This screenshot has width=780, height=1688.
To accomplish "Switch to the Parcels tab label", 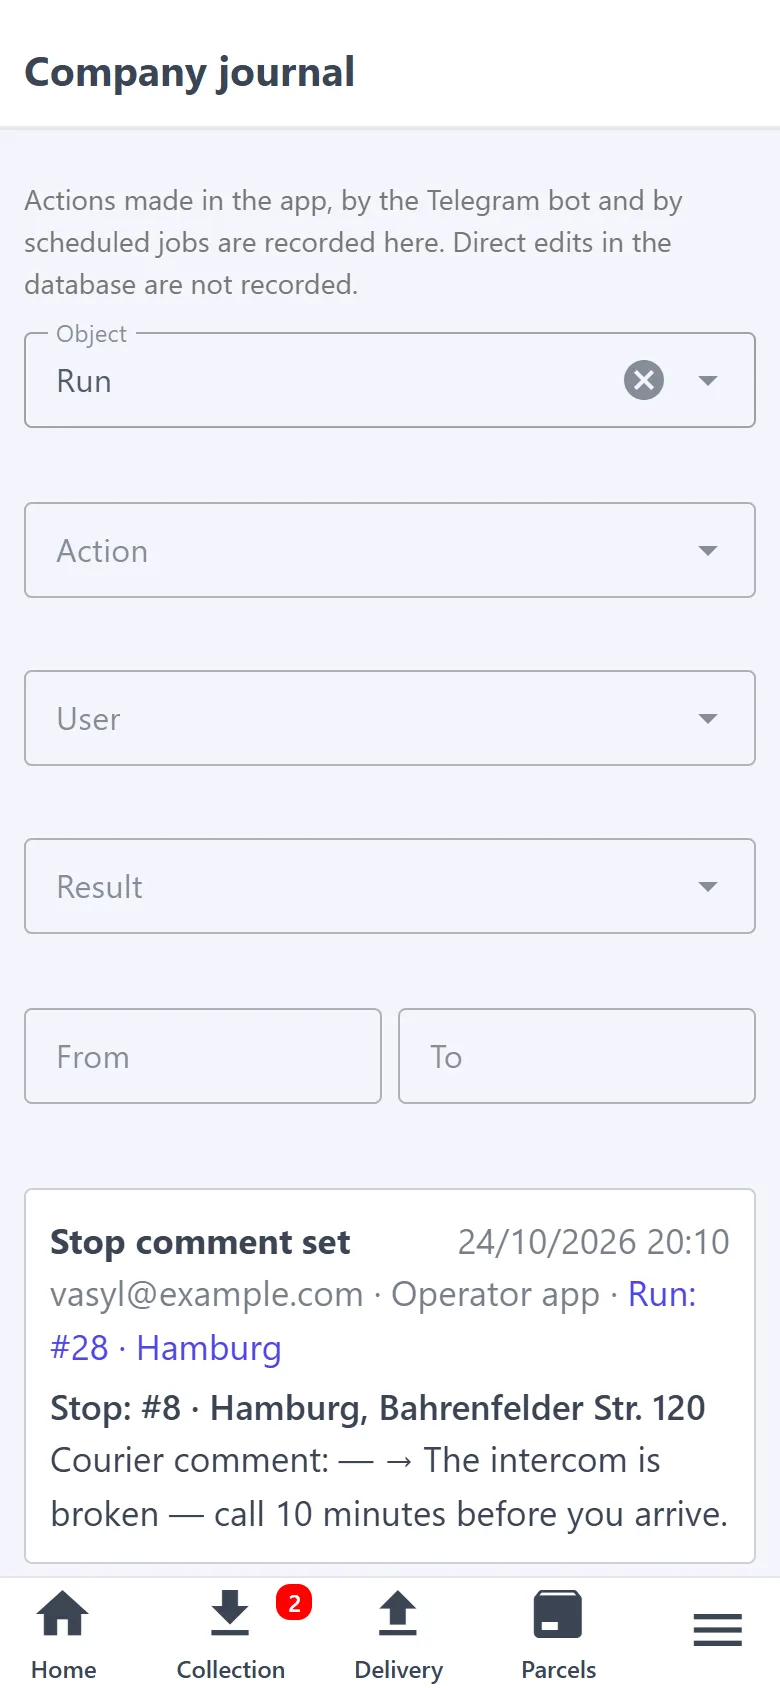I will pos(558,1669).
